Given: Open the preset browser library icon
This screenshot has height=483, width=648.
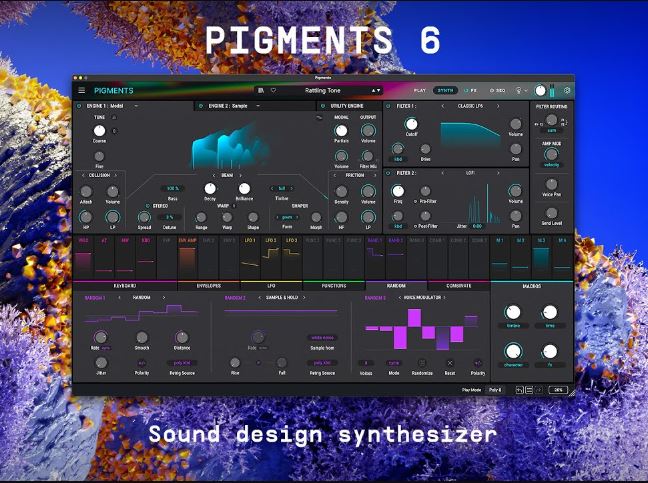Looking at the screenshot, I should [x=261, y=90].
